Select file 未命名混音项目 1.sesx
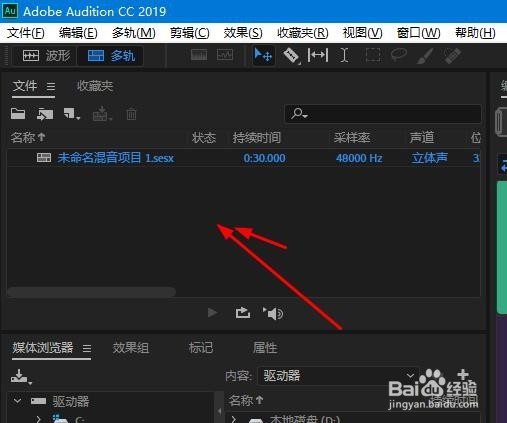 (115, 158)
